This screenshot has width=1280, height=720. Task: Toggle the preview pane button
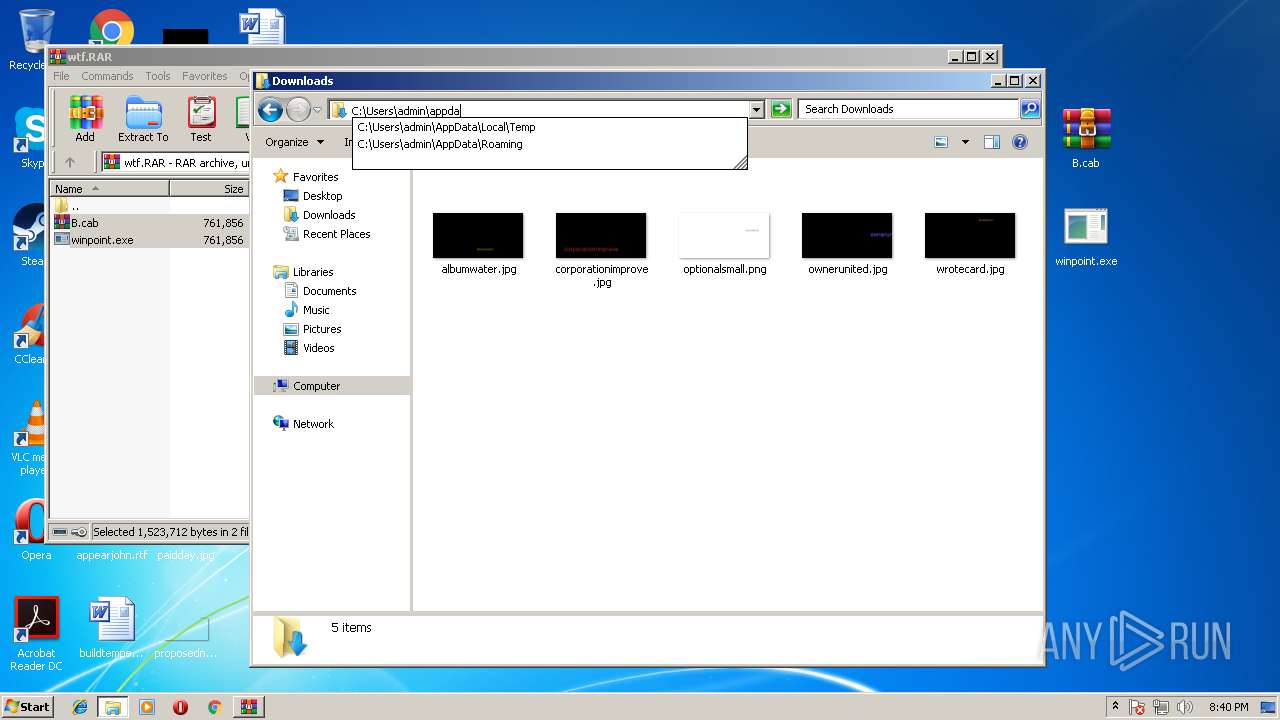pos(991,142)
